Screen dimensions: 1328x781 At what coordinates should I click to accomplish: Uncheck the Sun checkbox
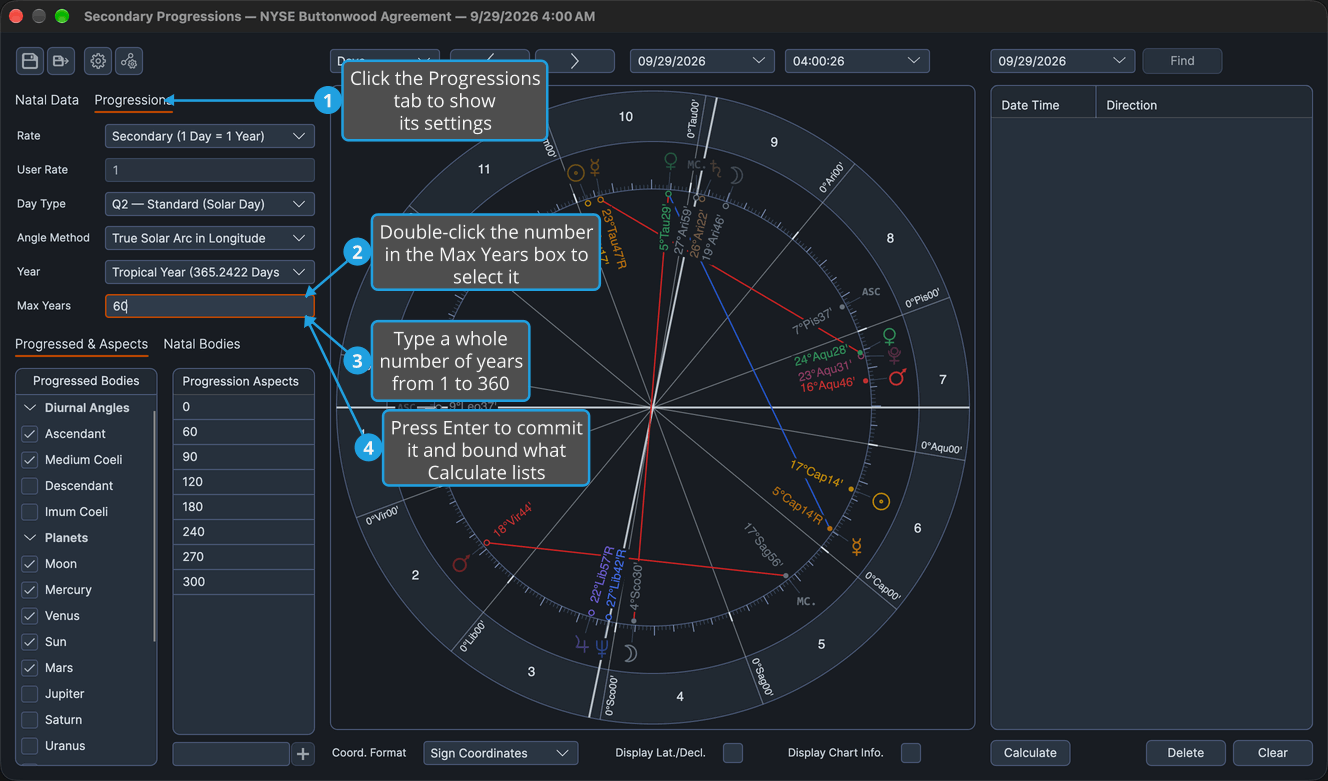coord(30,642)
